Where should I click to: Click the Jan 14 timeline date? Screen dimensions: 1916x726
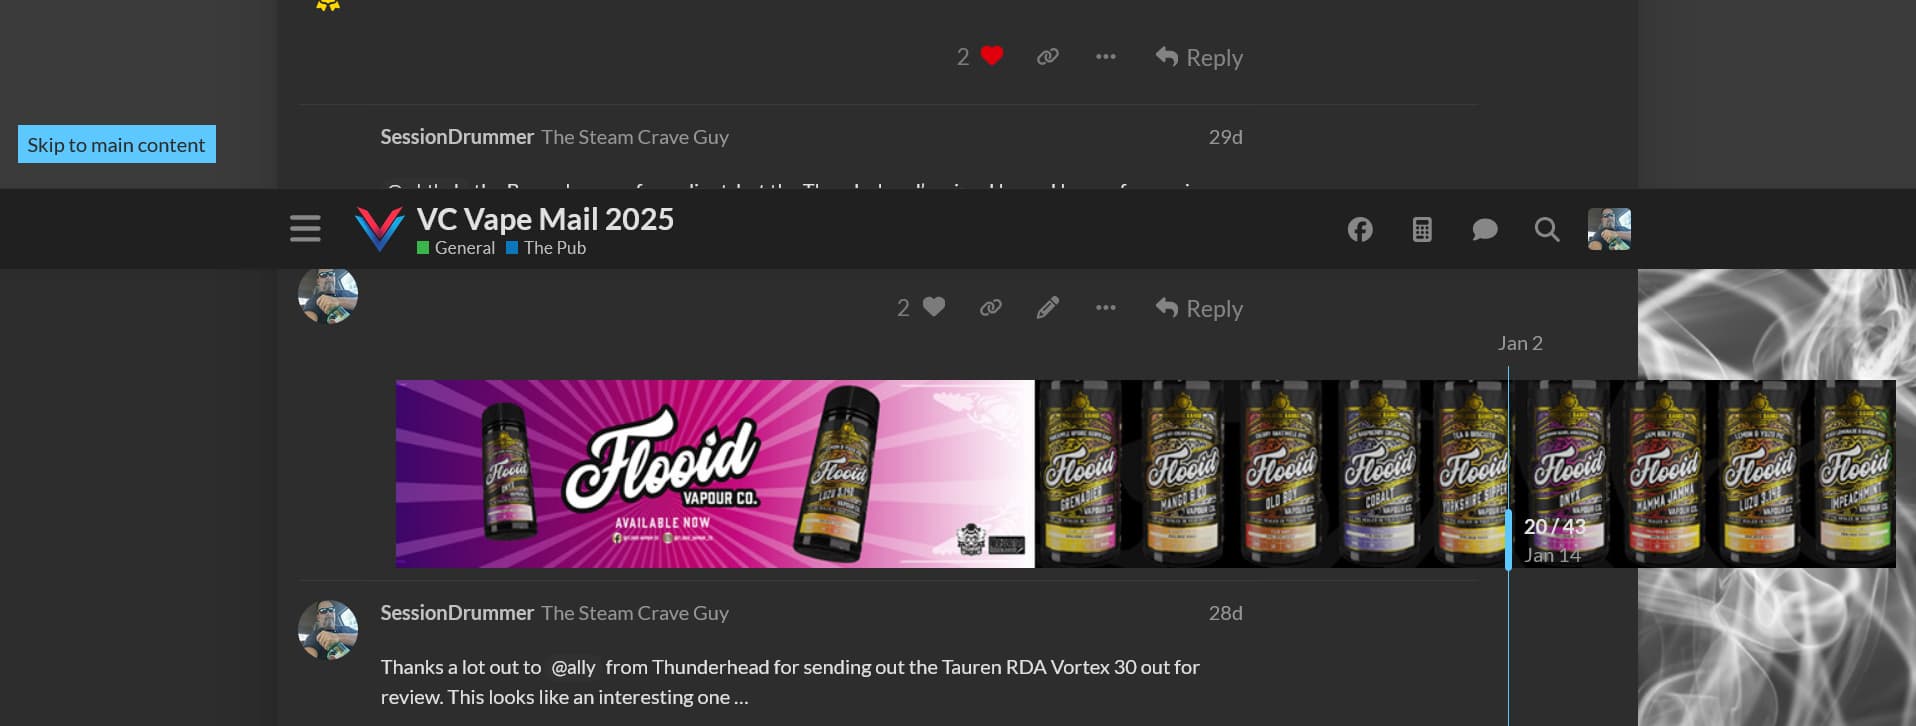1552,555
